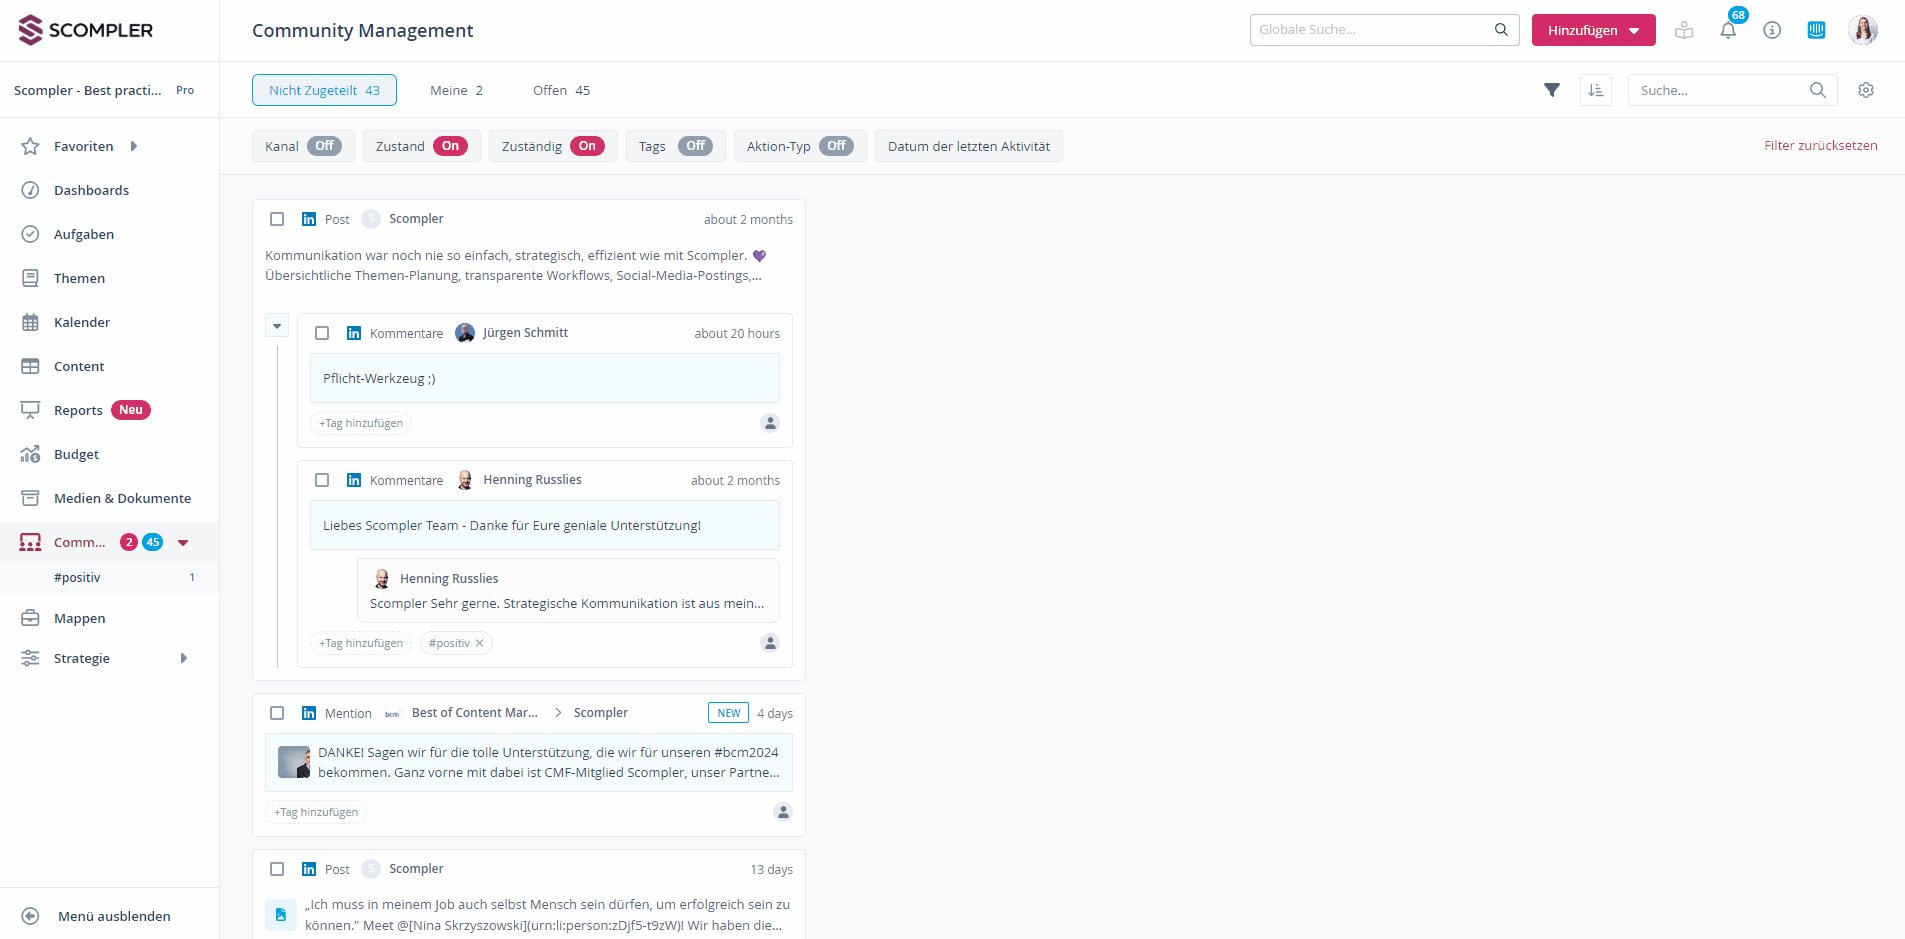Toggle the Kanal filter switch
1905x939 pixels.
pyautogui.click(x=324, y=146)
